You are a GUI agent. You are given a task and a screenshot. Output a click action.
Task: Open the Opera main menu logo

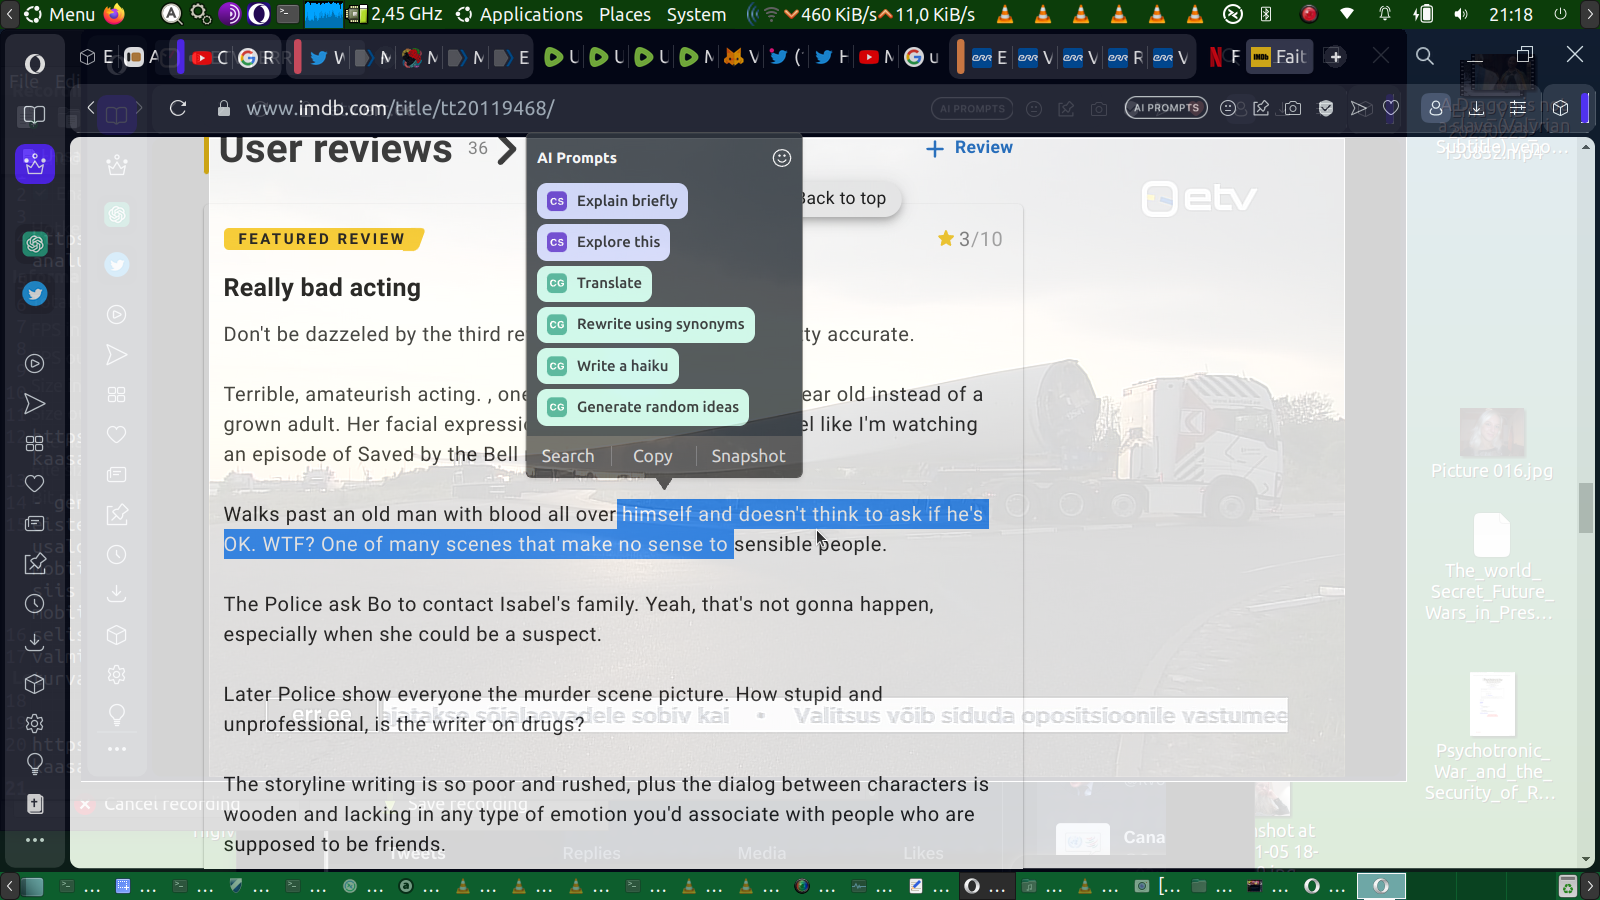coord(34,64)
